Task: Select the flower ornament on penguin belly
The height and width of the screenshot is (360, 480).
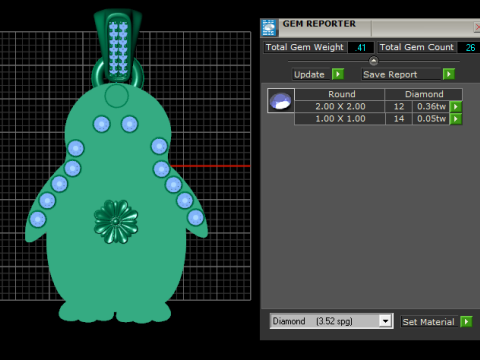Action: [116, 222]
